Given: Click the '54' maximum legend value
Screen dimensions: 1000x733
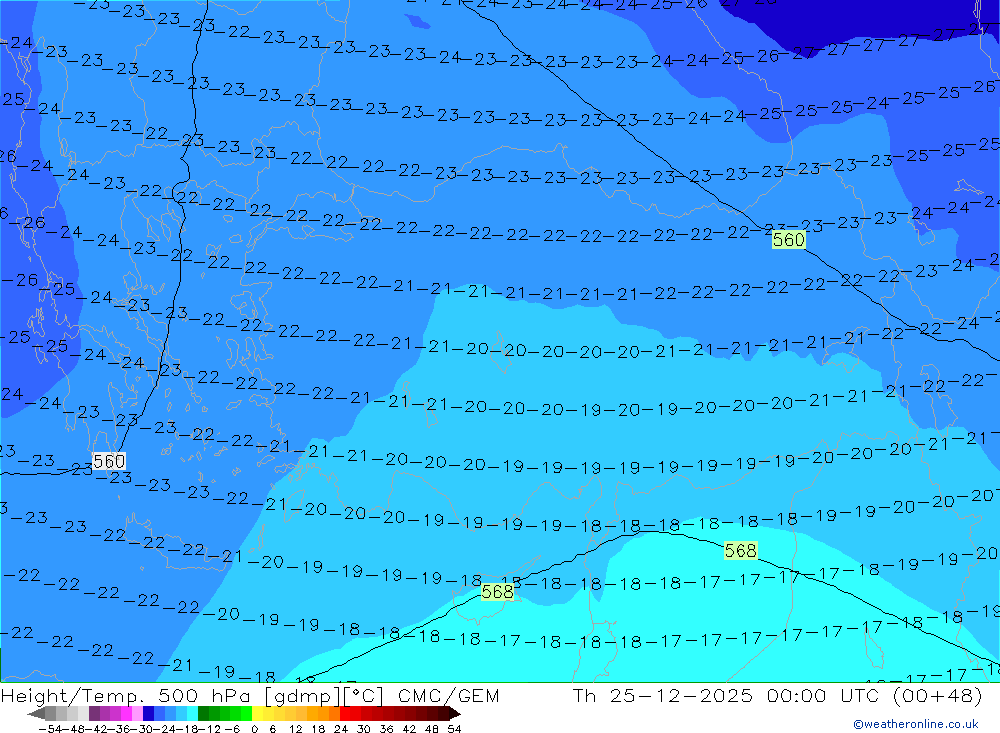Looking at the screenshot, I should (x=454, y=729).
